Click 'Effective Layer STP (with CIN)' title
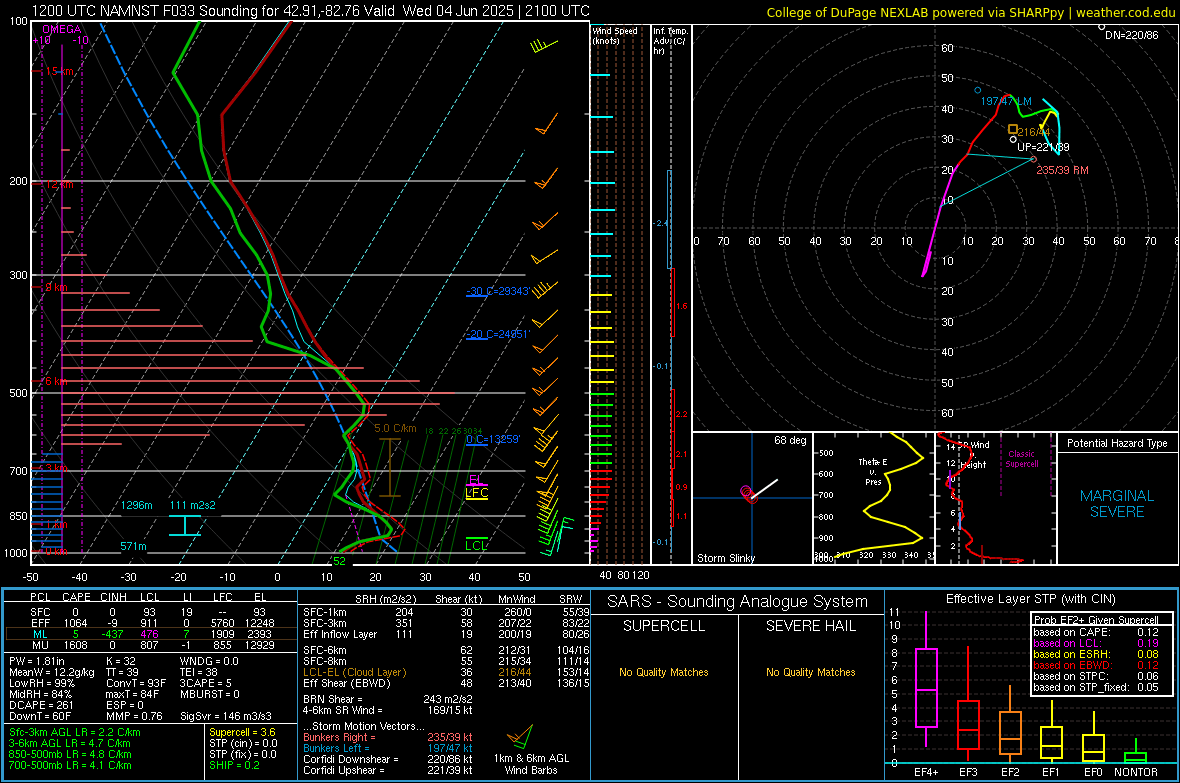Image resolution: width=1180 pixels, height=783 pixels. (1030, 599)
